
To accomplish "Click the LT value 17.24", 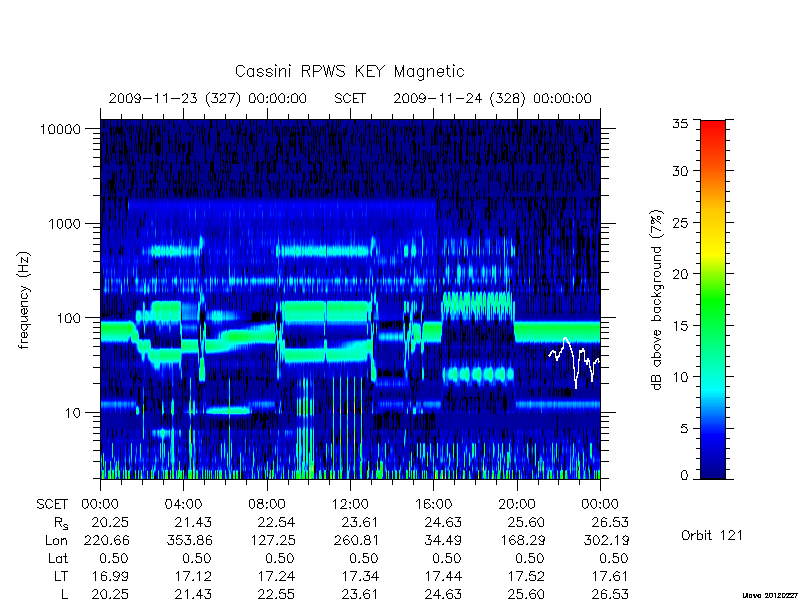I will pos(276,576).
